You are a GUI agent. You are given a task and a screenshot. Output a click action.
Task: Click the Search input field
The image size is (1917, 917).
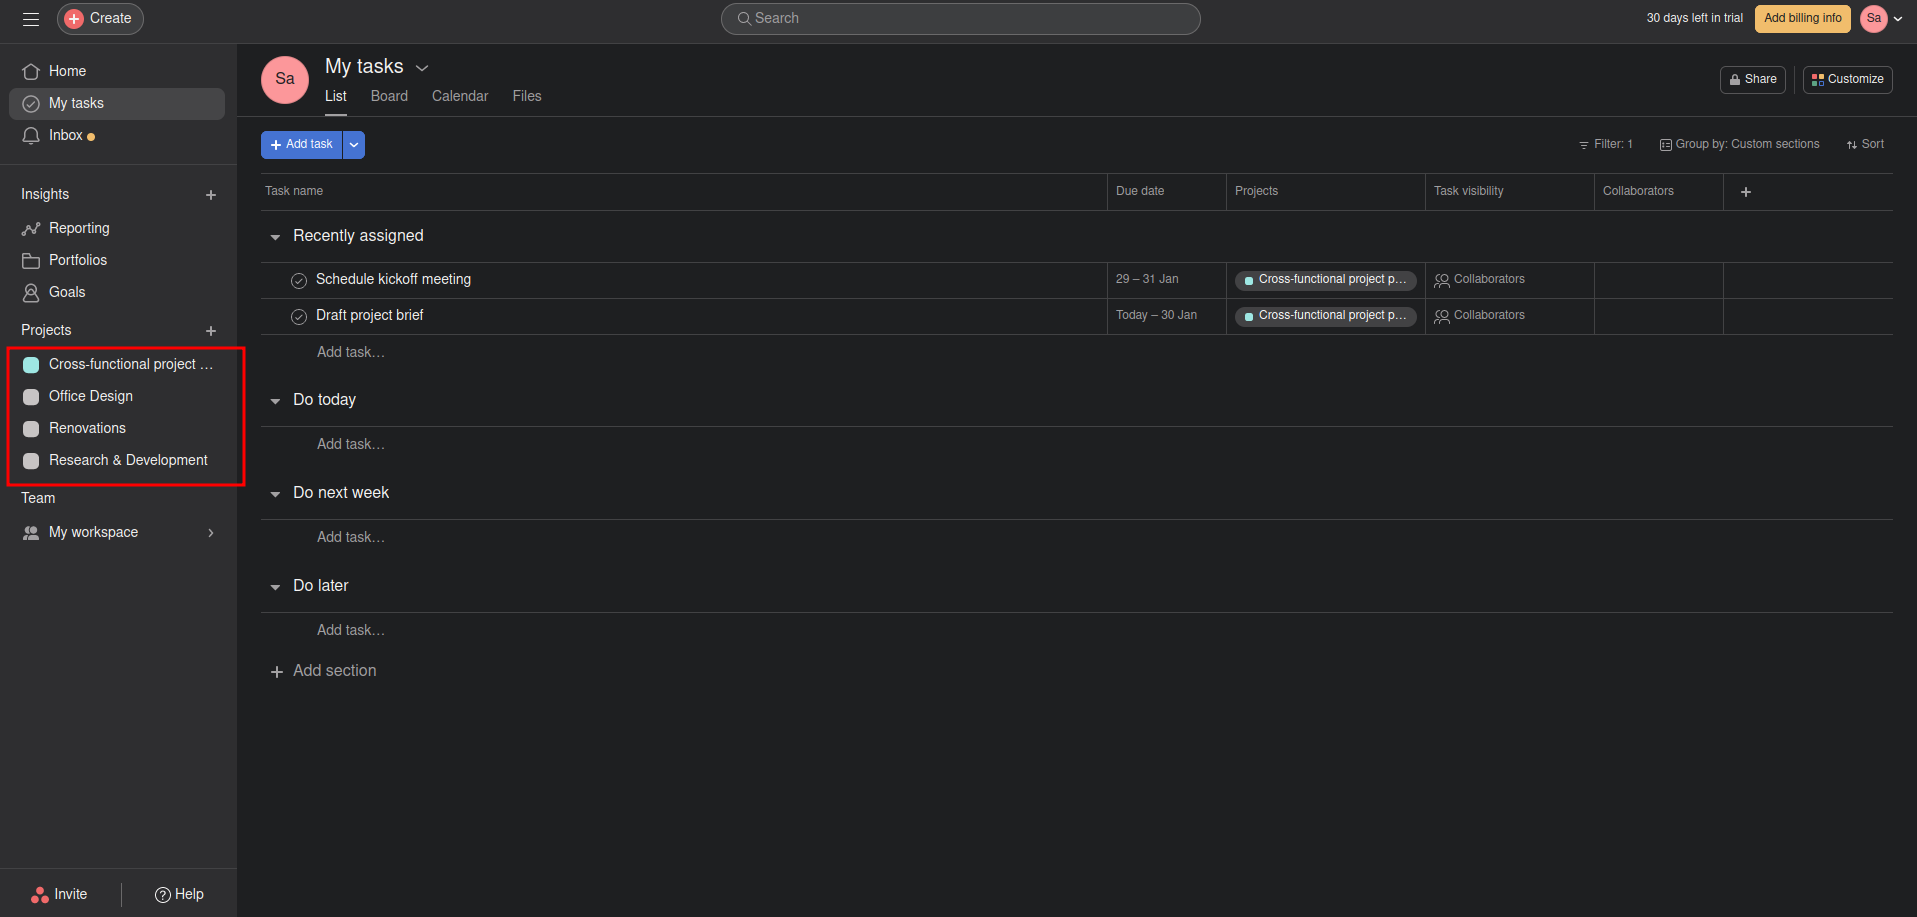coord(960,19)
